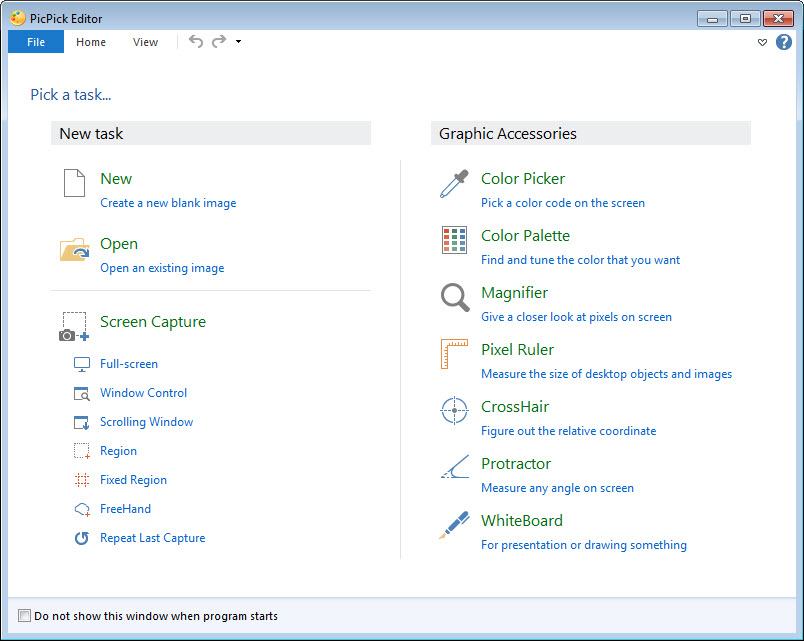Click the Region capture icon
The image size is (804, 641).
pyautogui.click(x=82, y=451)
